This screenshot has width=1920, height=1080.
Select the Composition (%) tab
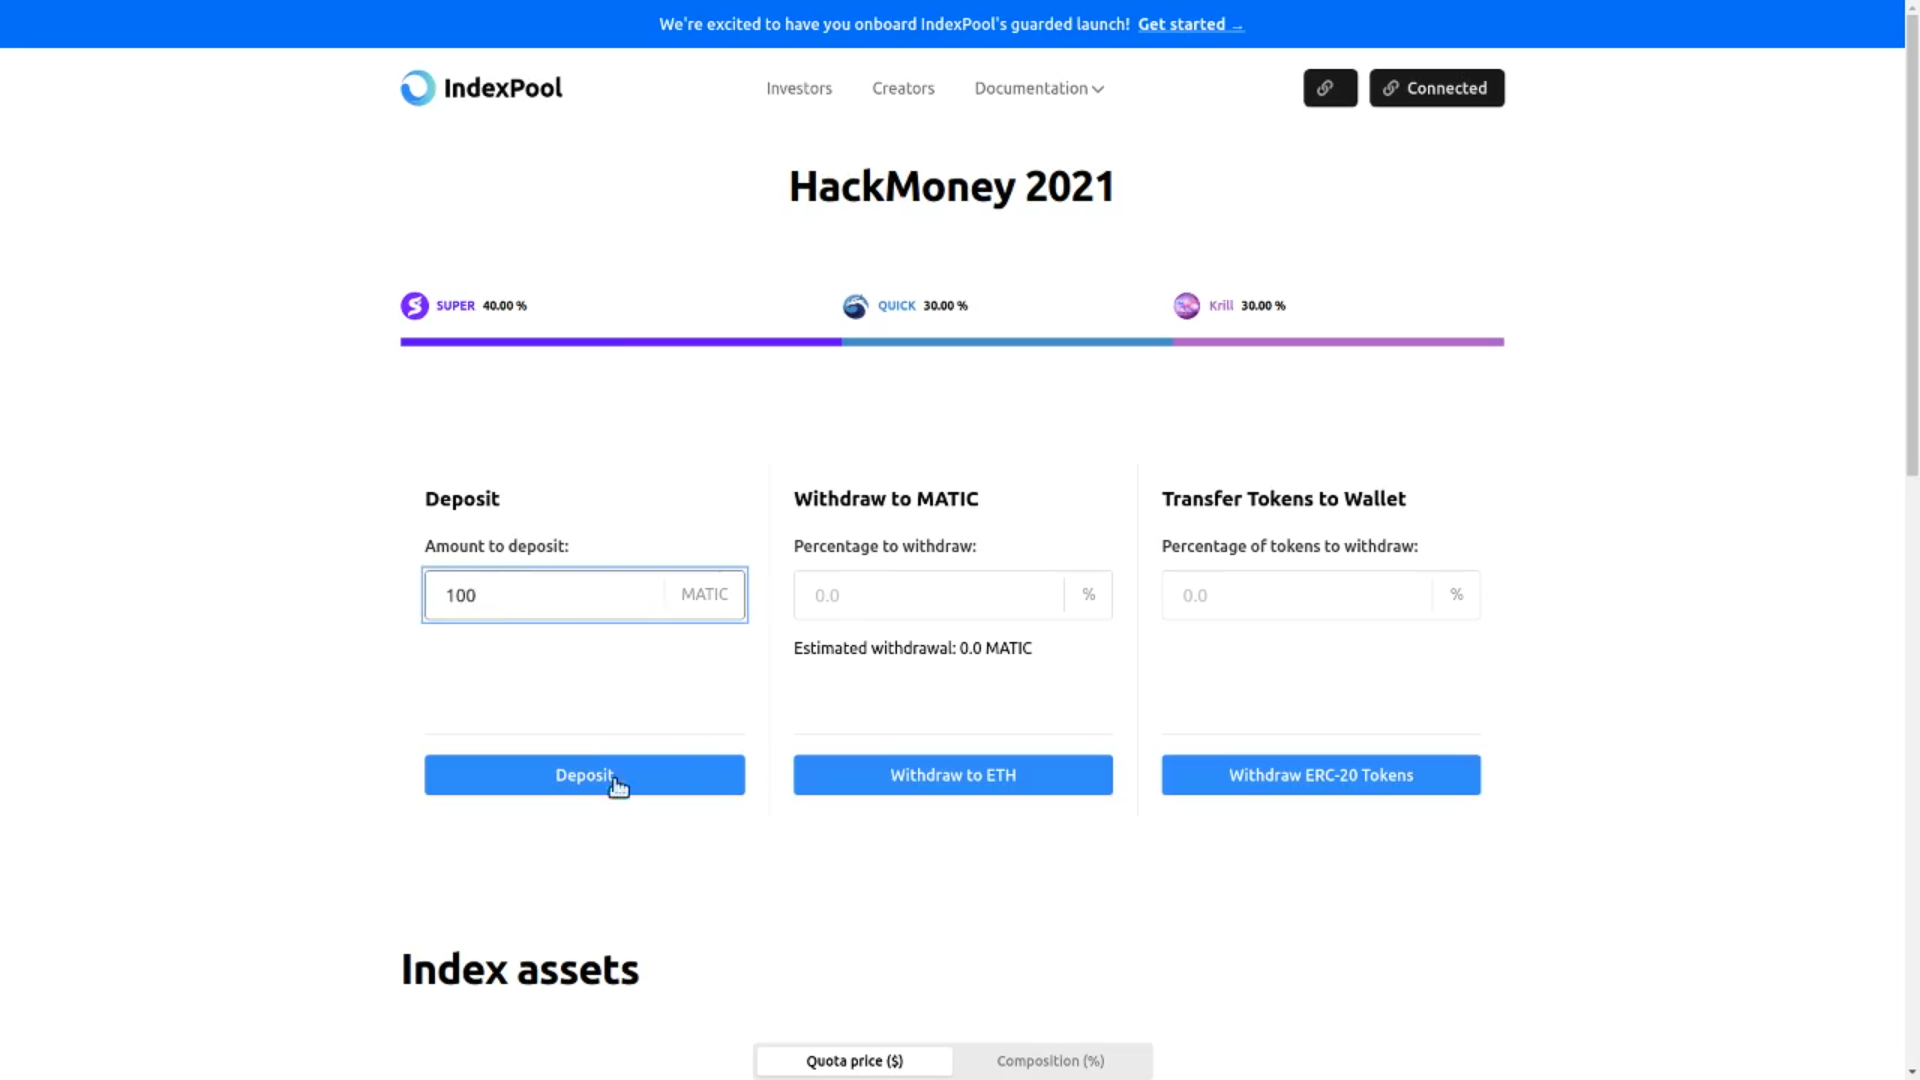1050,1060
